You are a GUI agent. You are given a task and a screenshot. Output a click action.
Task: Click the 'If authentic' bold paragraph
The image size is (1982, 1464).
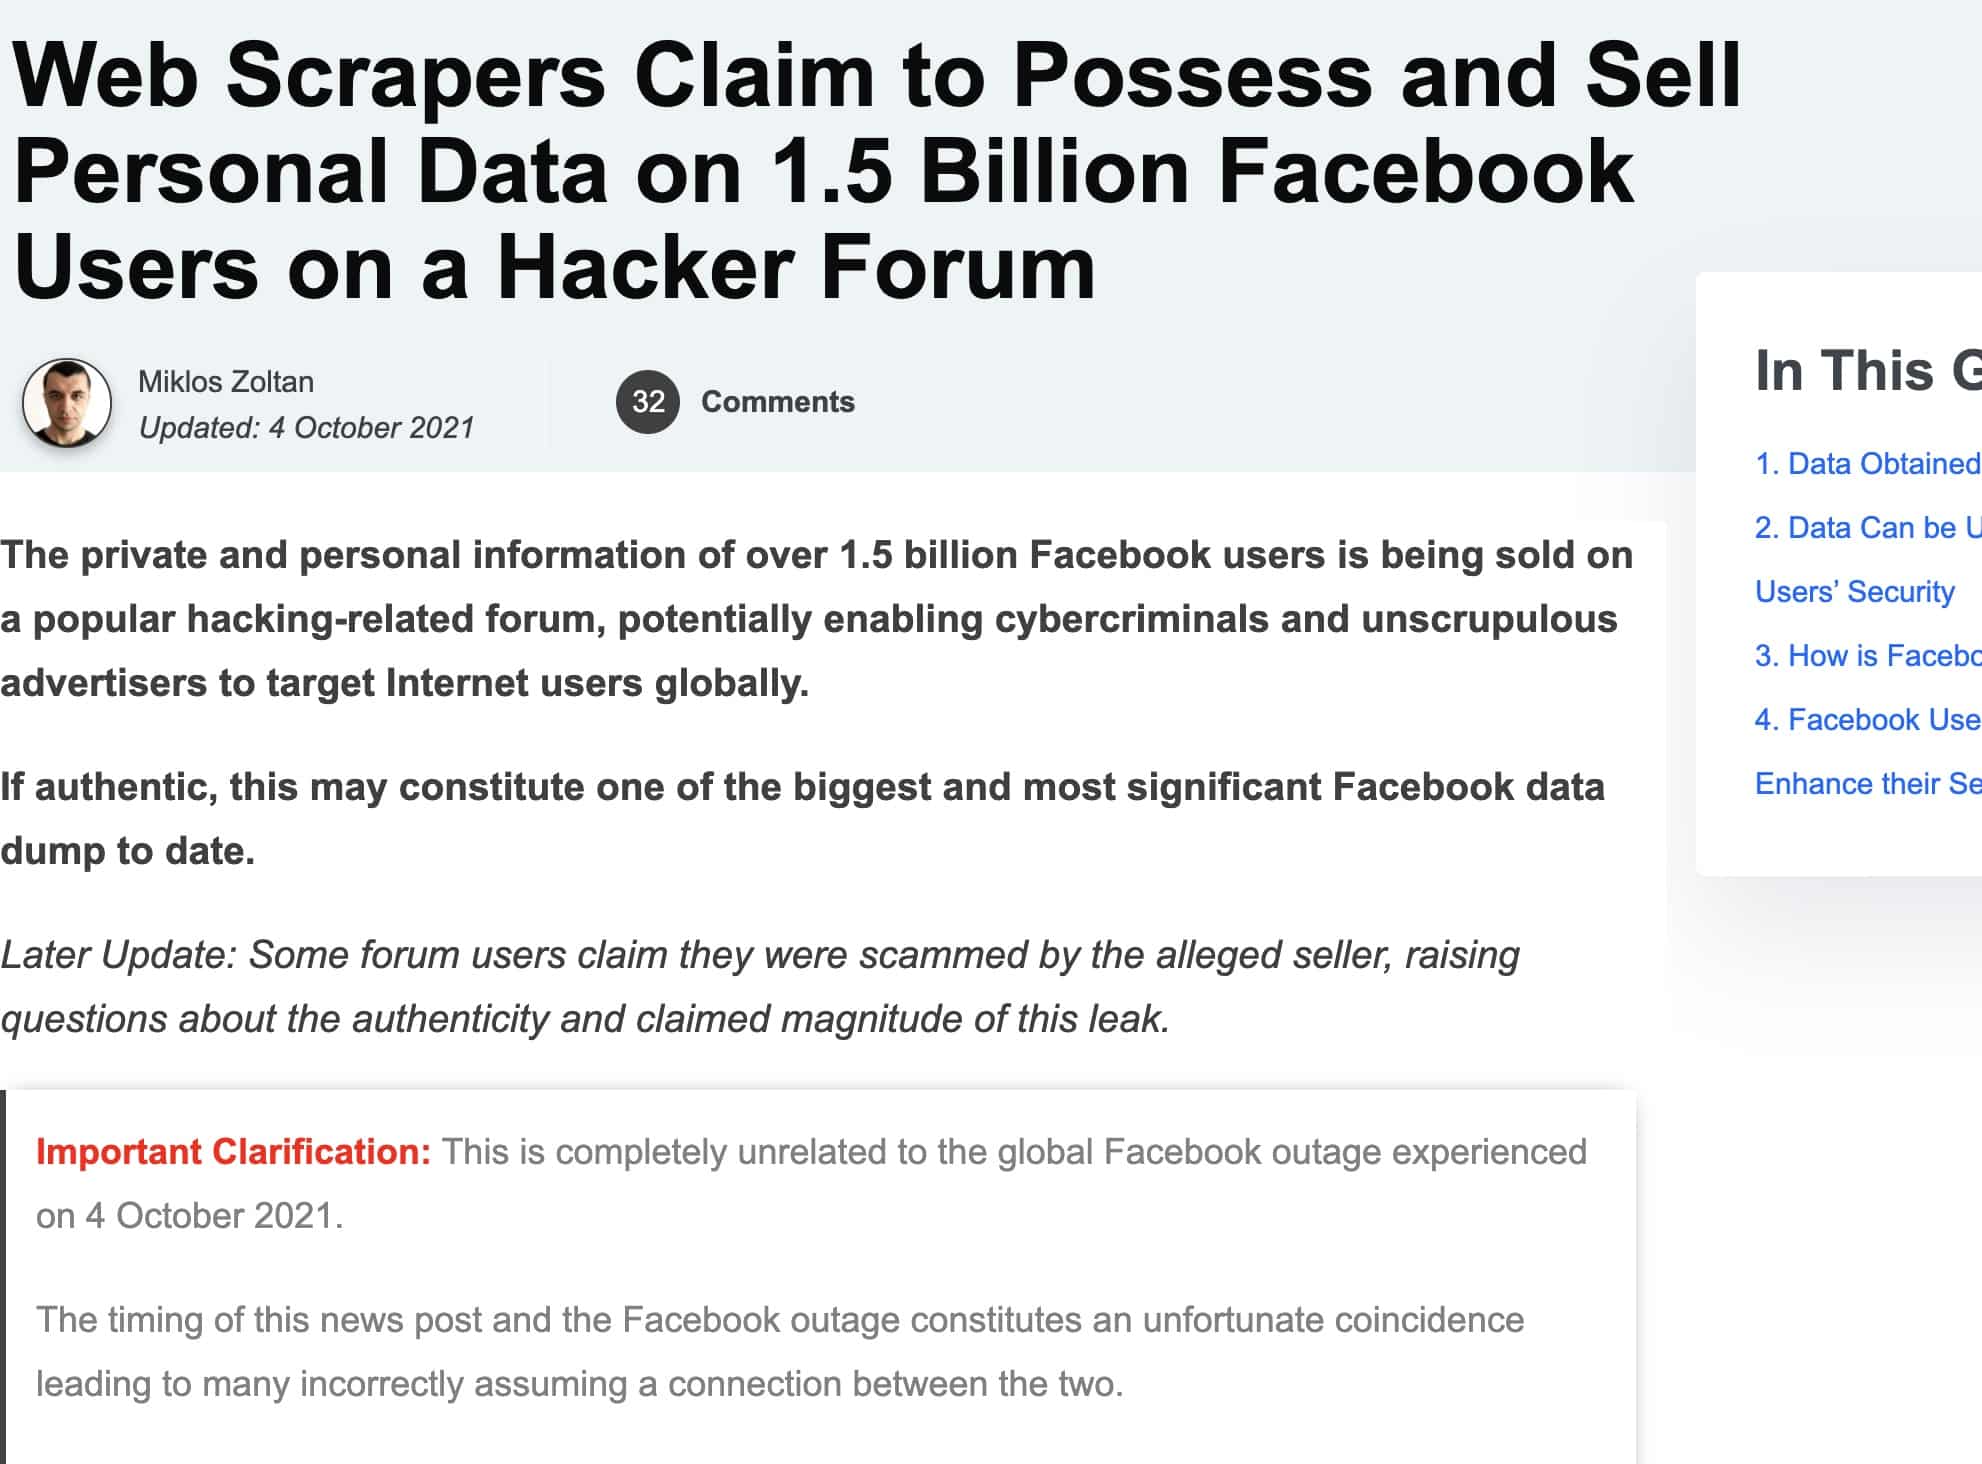[802, 819]
